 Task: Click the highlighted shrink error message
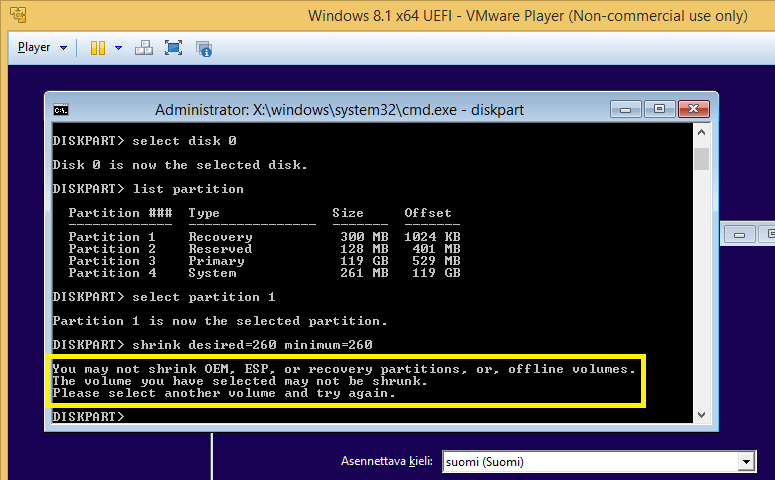pyautogui.click(x=344, y=381)
